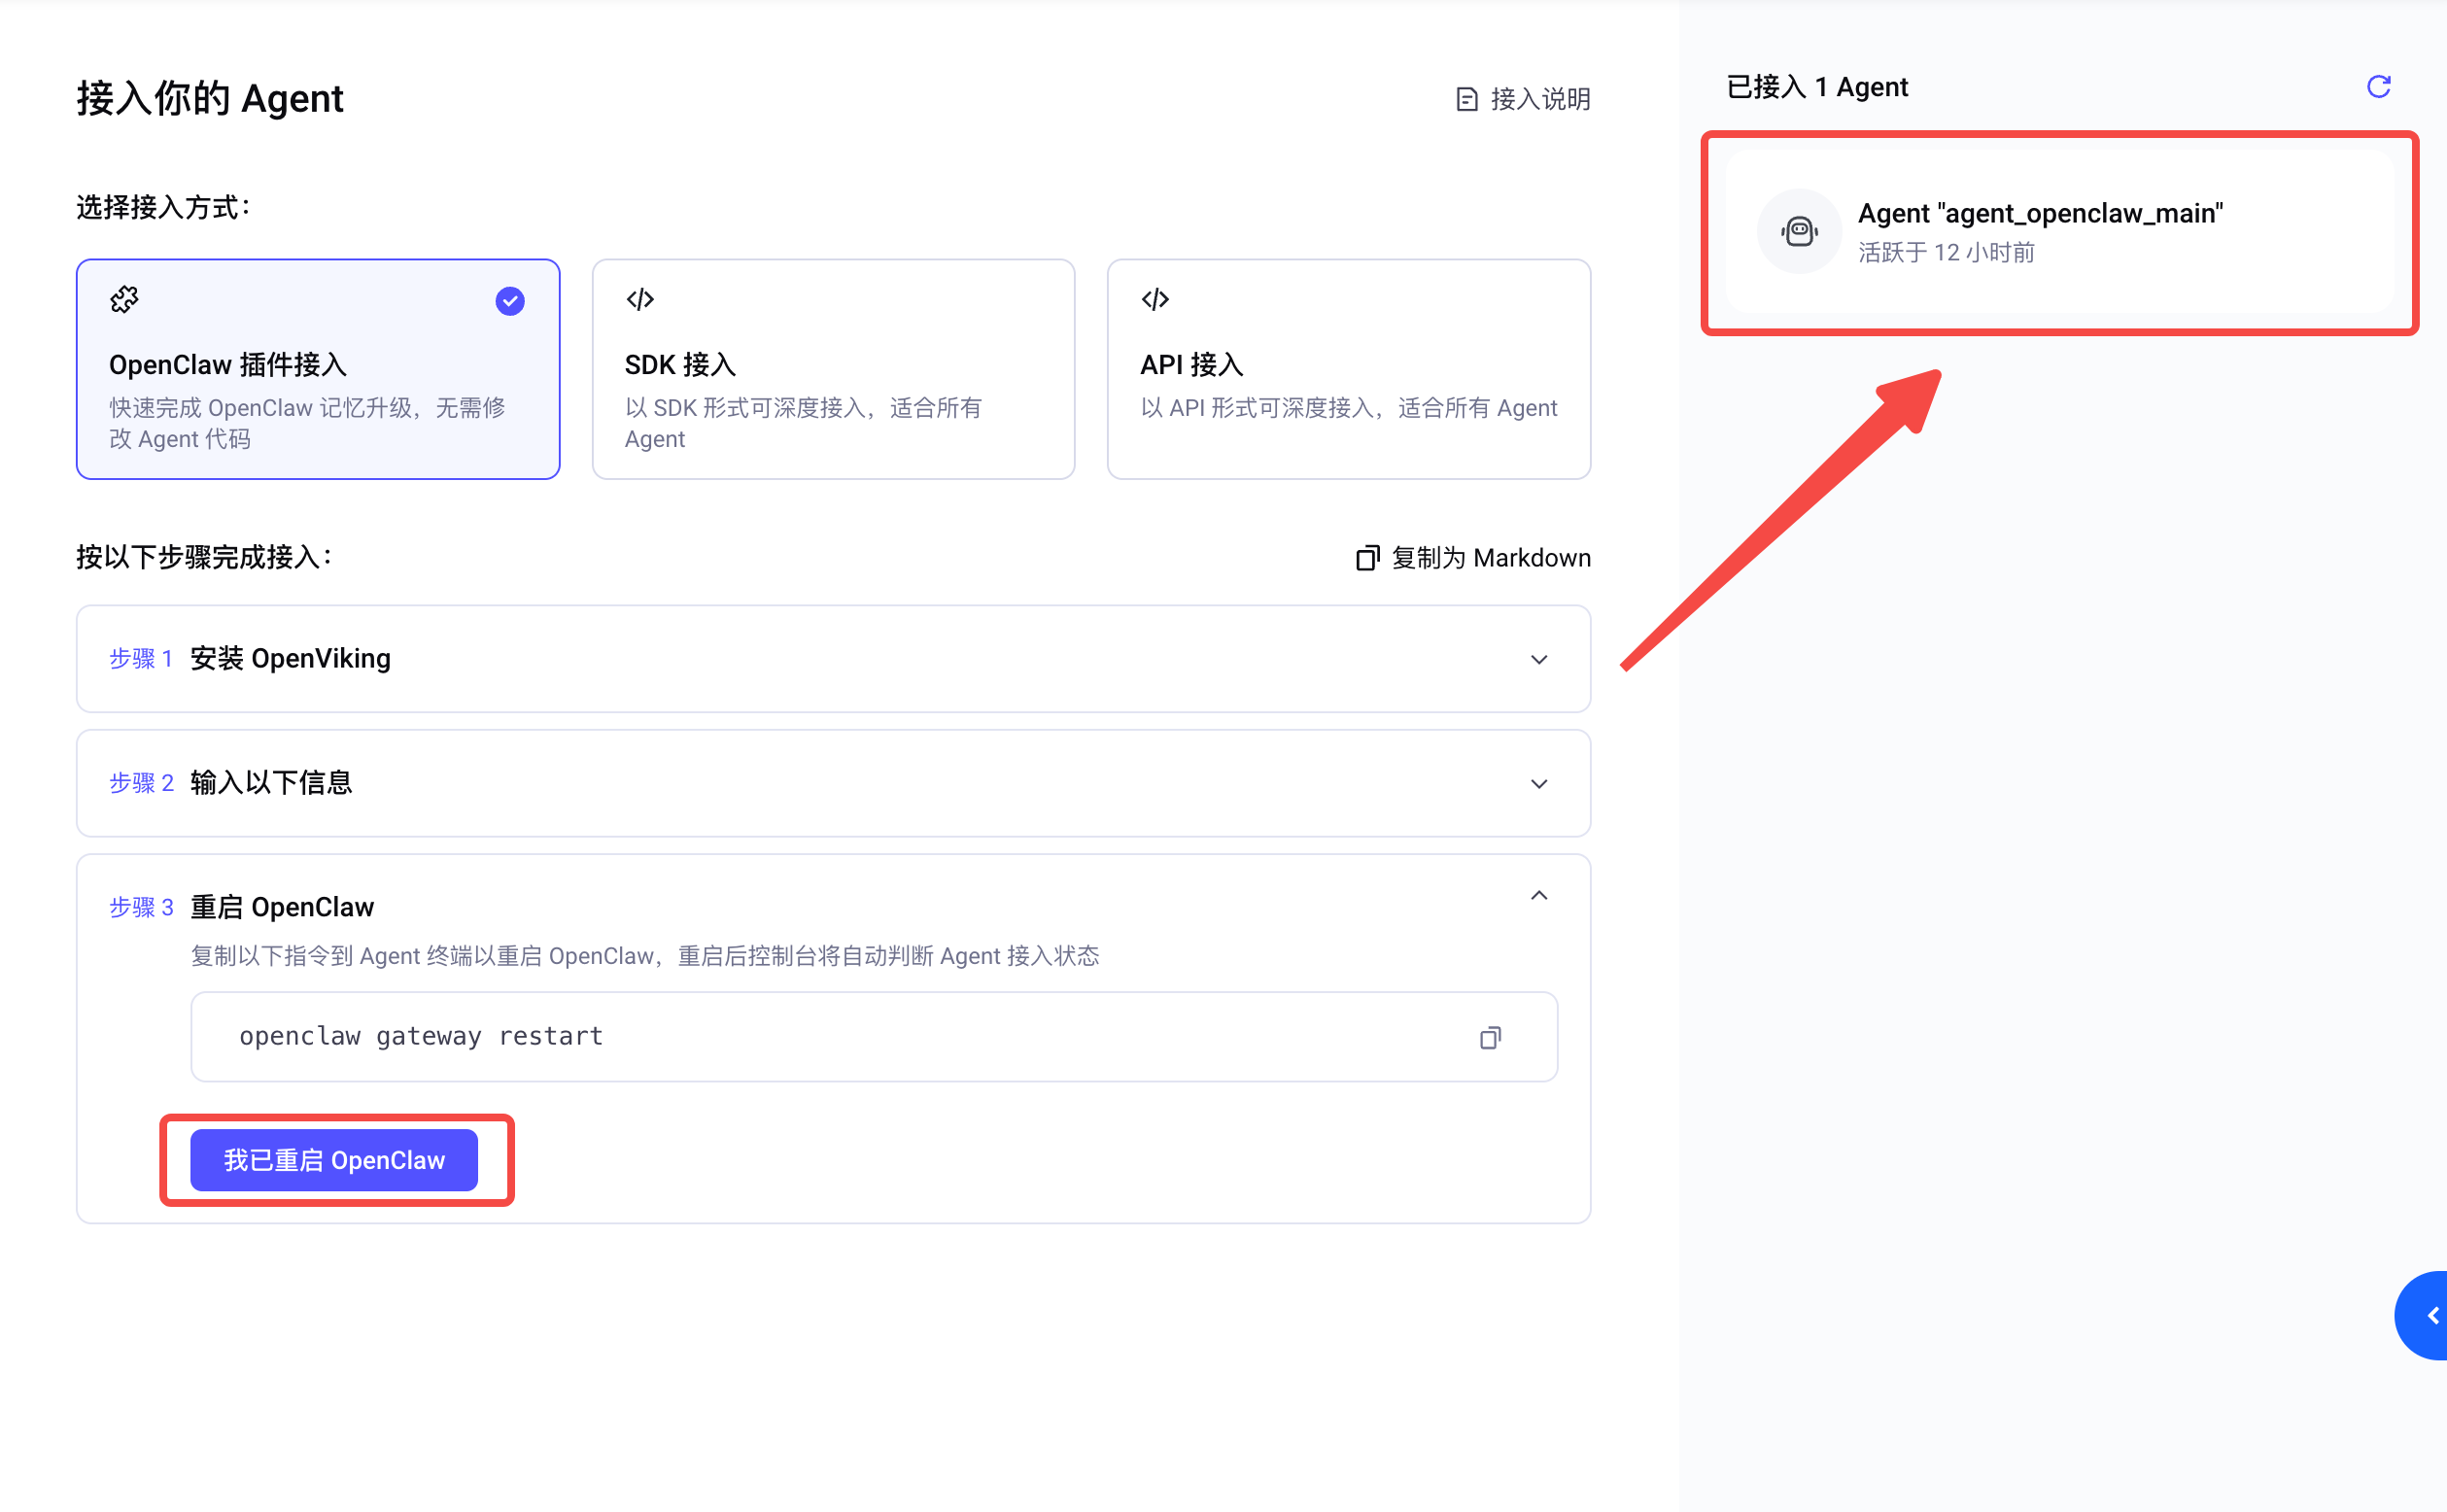Click the selected checkmark on OpenClaw 插件接入
This screenshot has width=2447, height=1512.
click(x=510, y=301)
